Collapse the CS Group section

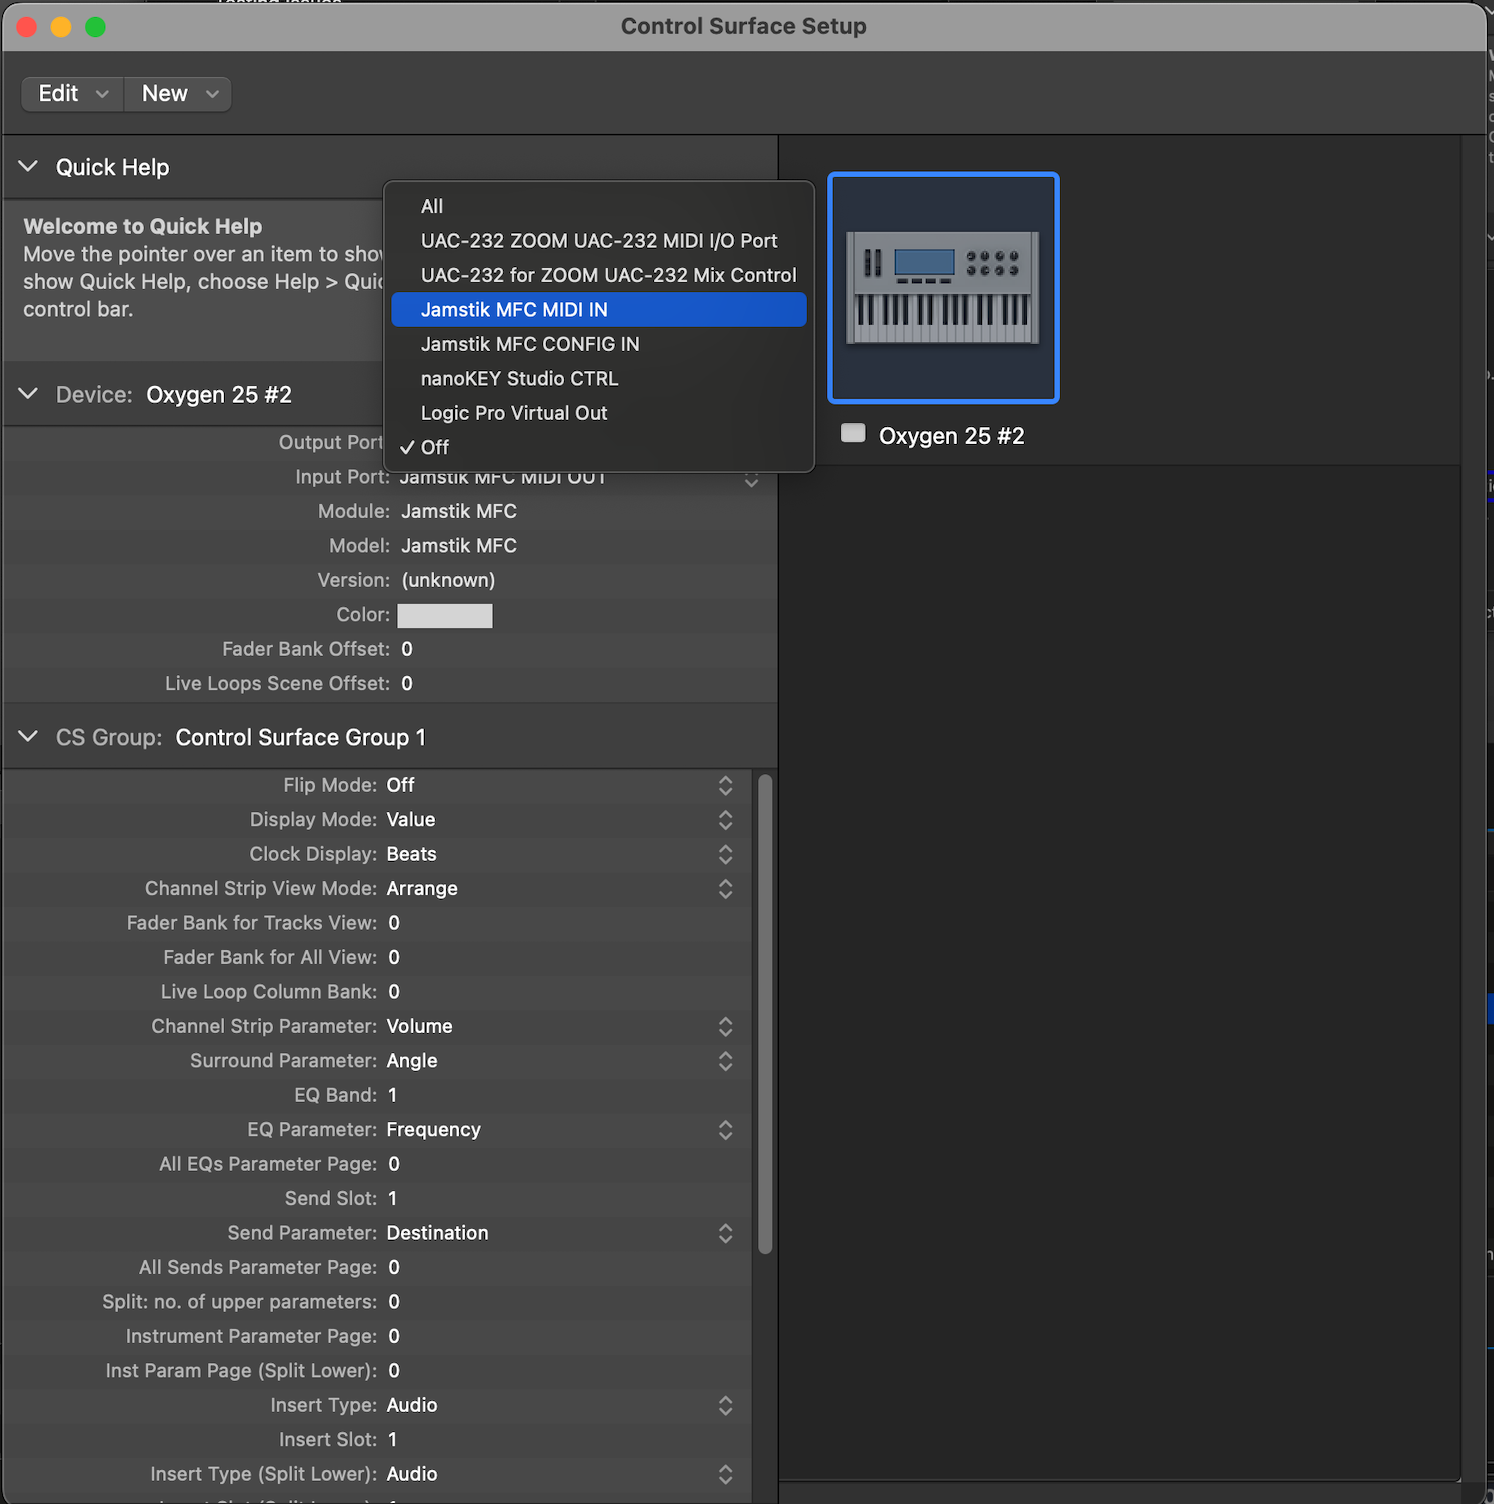tap(27, 737)
